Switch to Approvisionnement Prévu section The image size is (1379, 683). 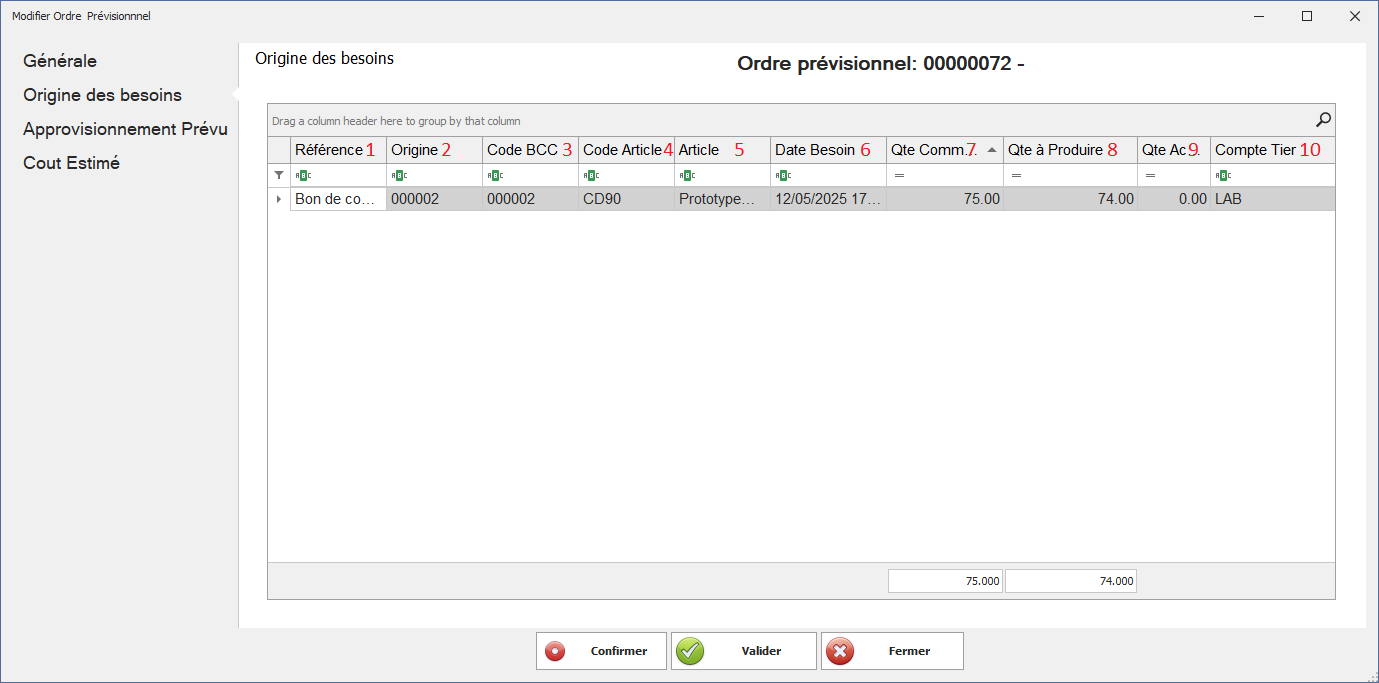[125, 129]
